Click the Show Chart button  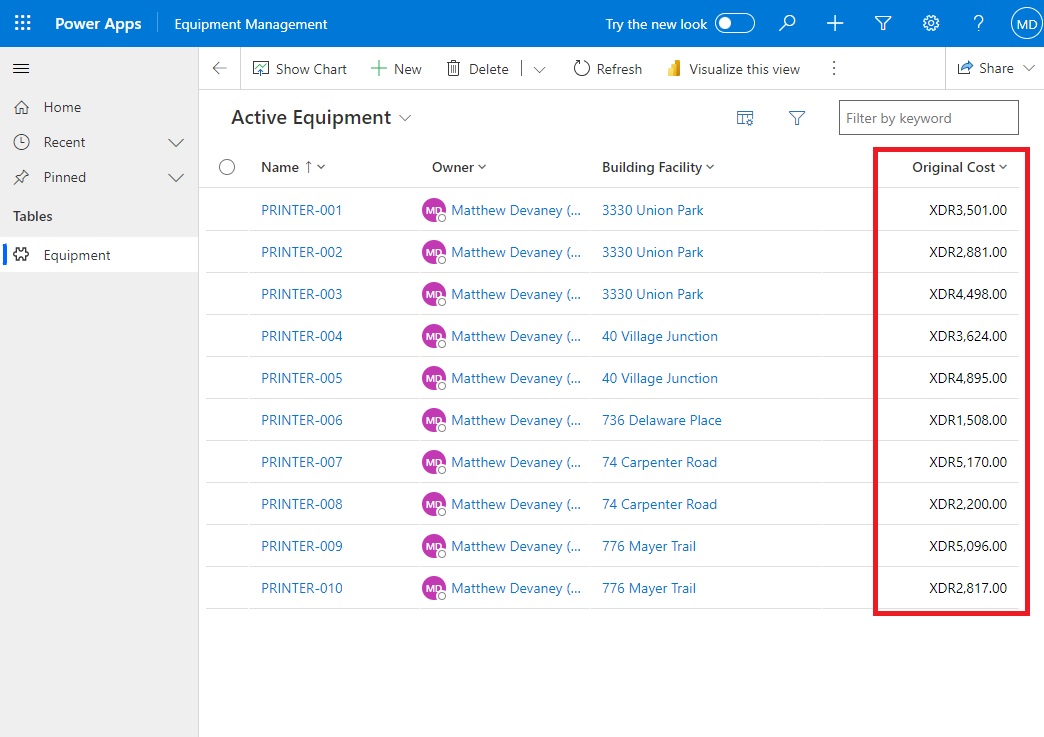(299, 68)
